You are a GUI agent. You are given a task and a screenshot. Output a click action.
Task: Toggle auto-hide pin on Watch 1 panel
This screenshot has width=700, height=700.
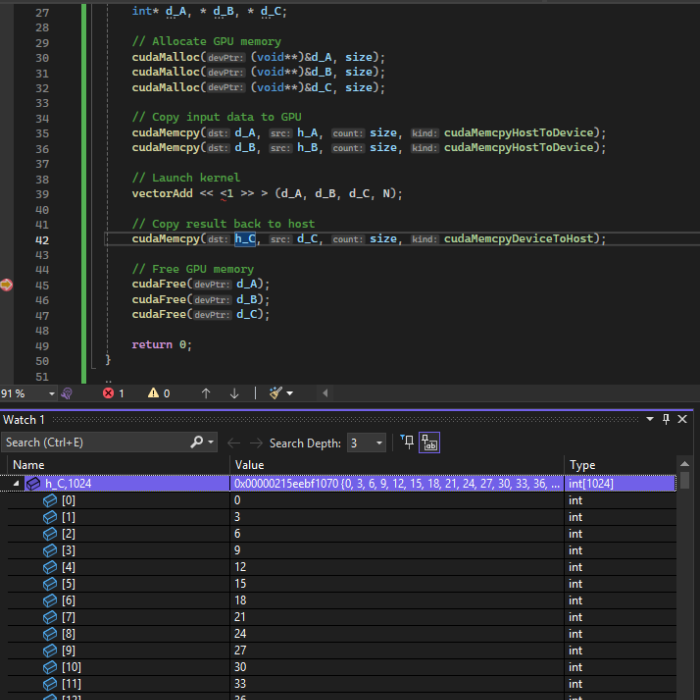coord(666,419)
